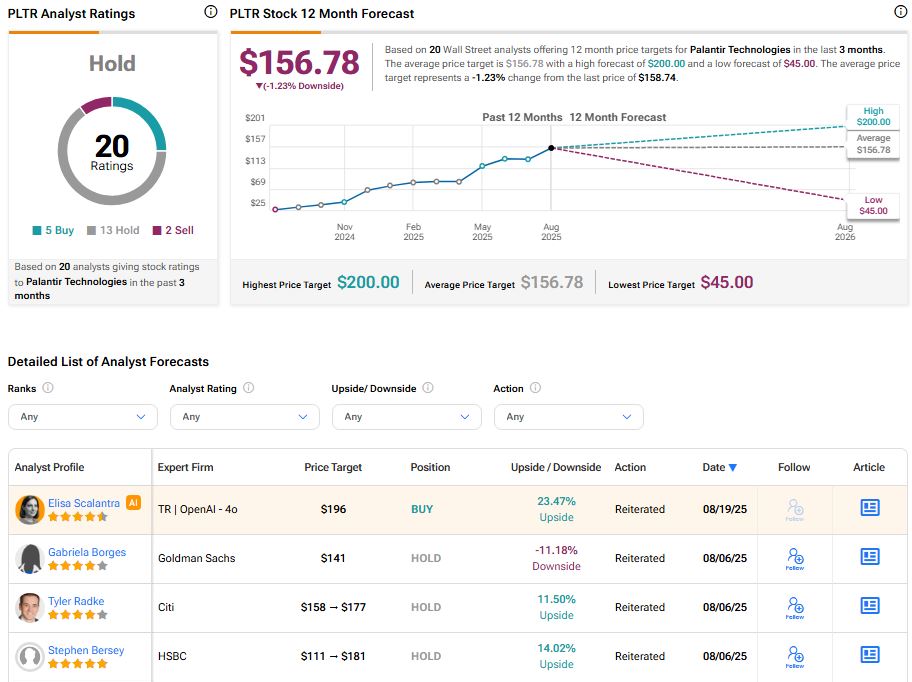
Task: Follow analyst Gabriela Borges
Action: pos(795,559)
